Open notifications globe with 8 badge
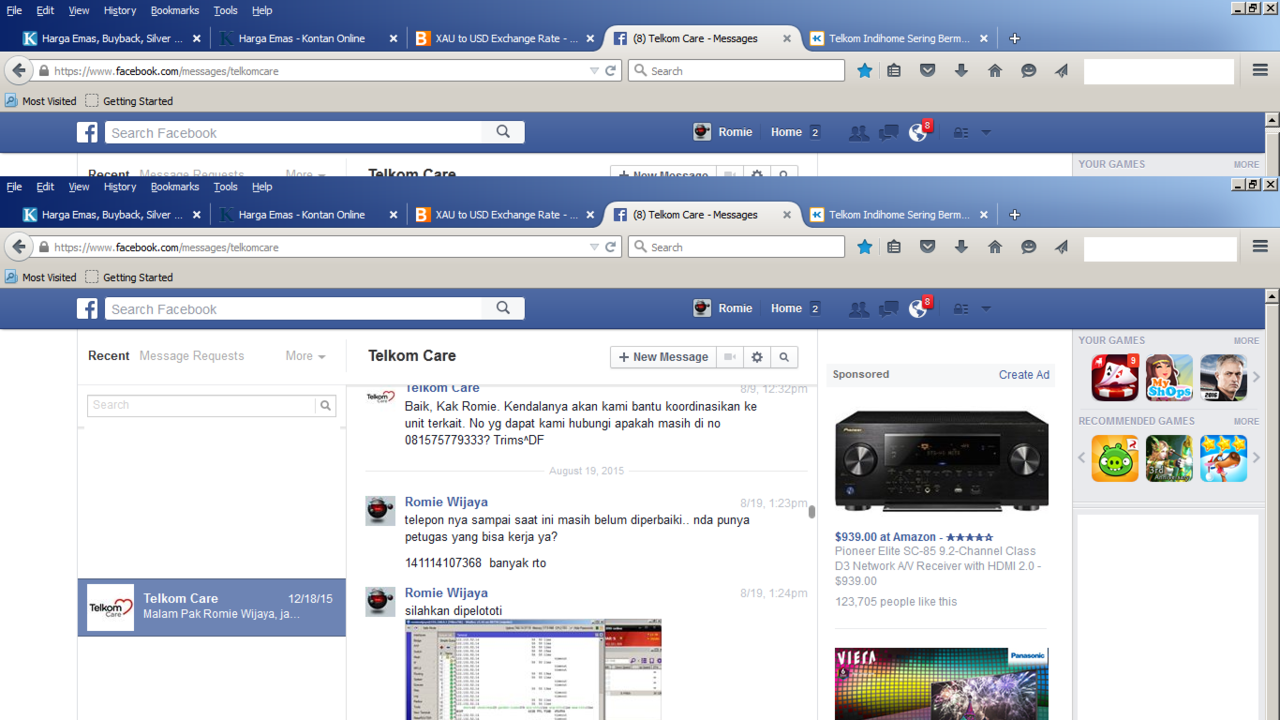The height and width of the screenshot is (720, 1280). coord(919,308)
